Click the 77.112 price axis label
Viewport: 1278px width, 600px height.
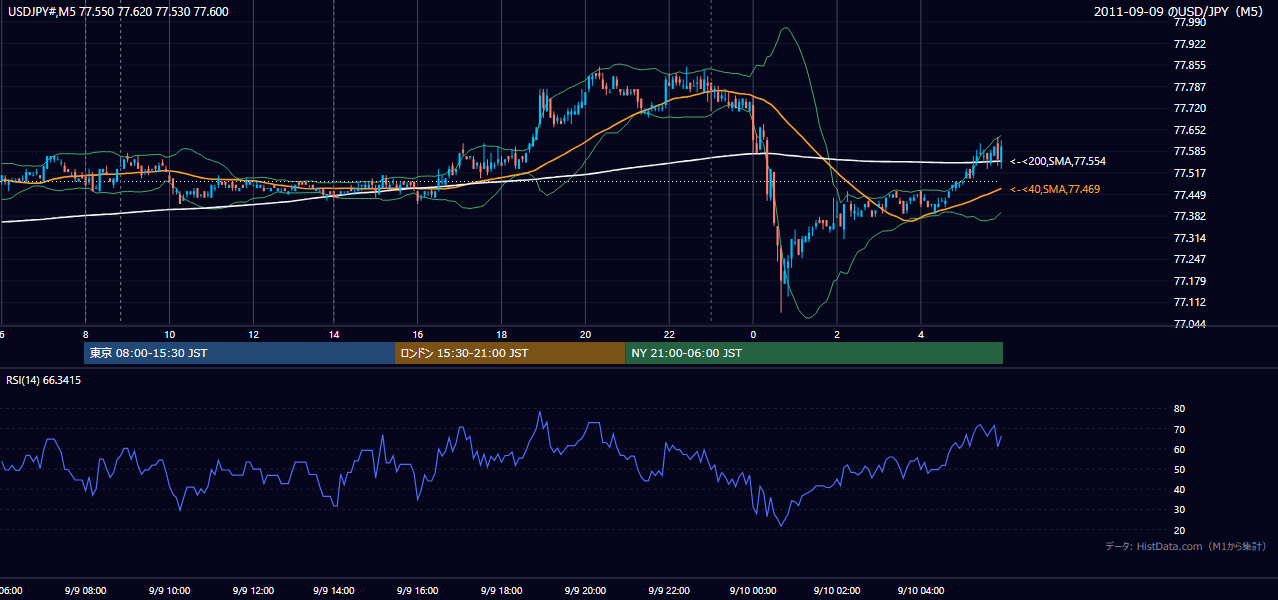pyautogui.click(x=1190, y=302)
